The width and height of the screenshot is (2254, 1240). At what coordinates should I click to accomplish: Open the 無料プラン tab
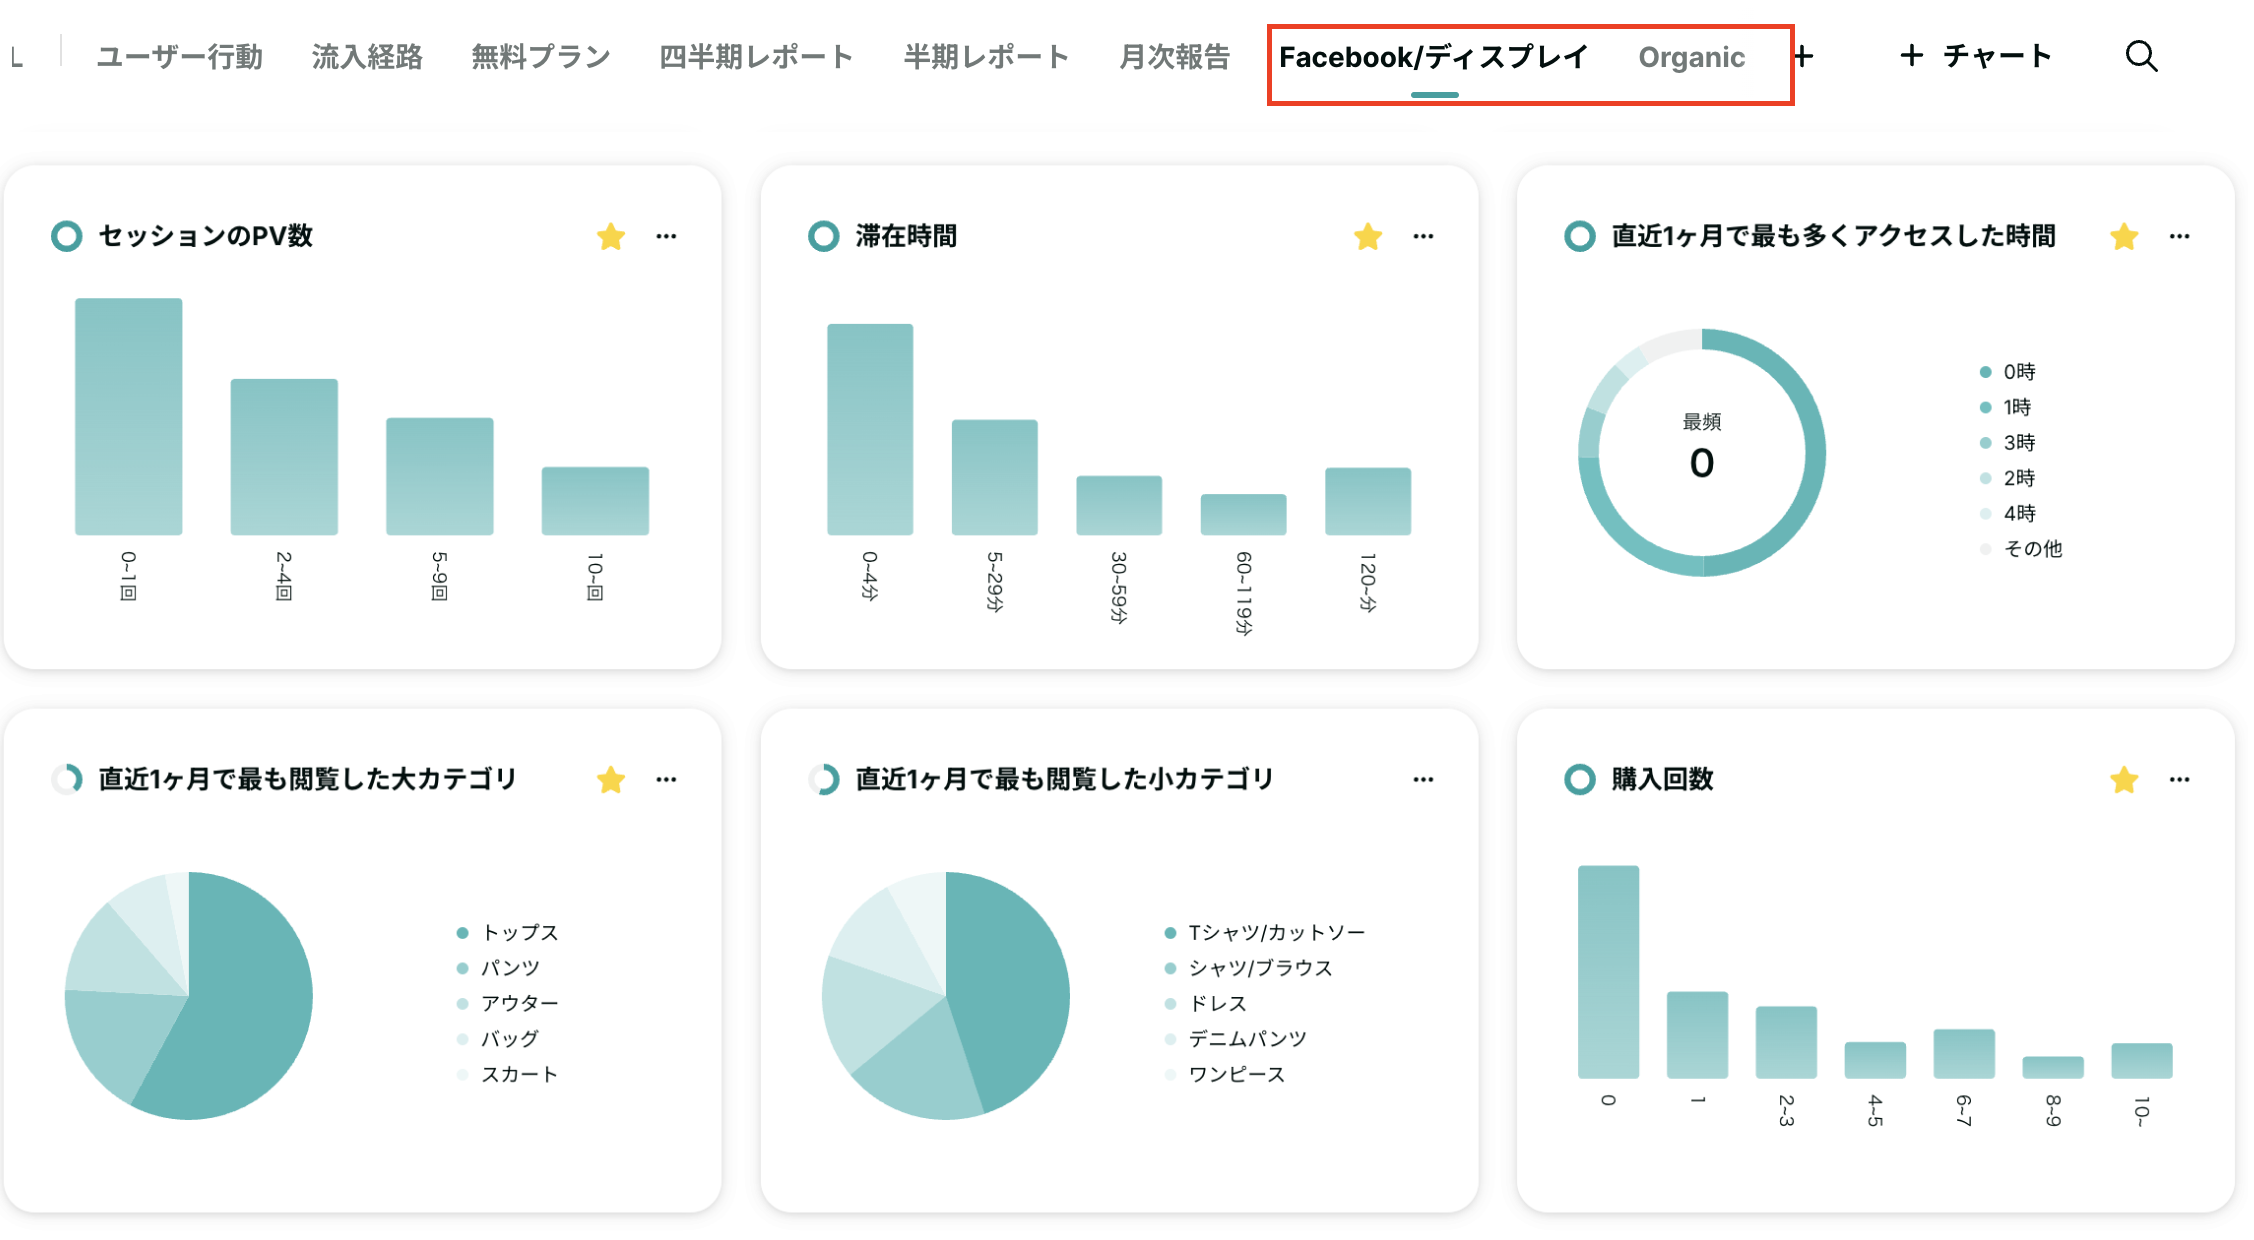(541, 57)
